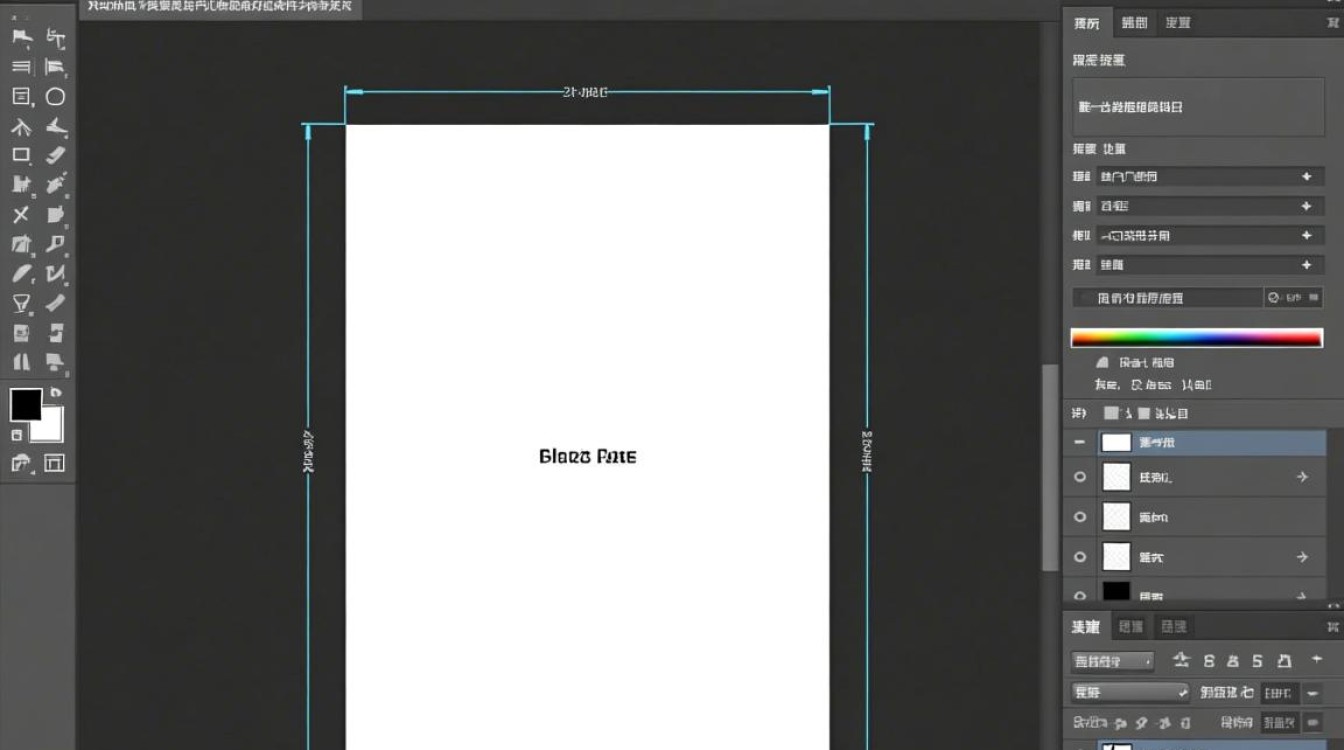Select the X-shaped tool in left toolbar
The height and width of the screenshot is (750, 1344).
pos(20,215)
